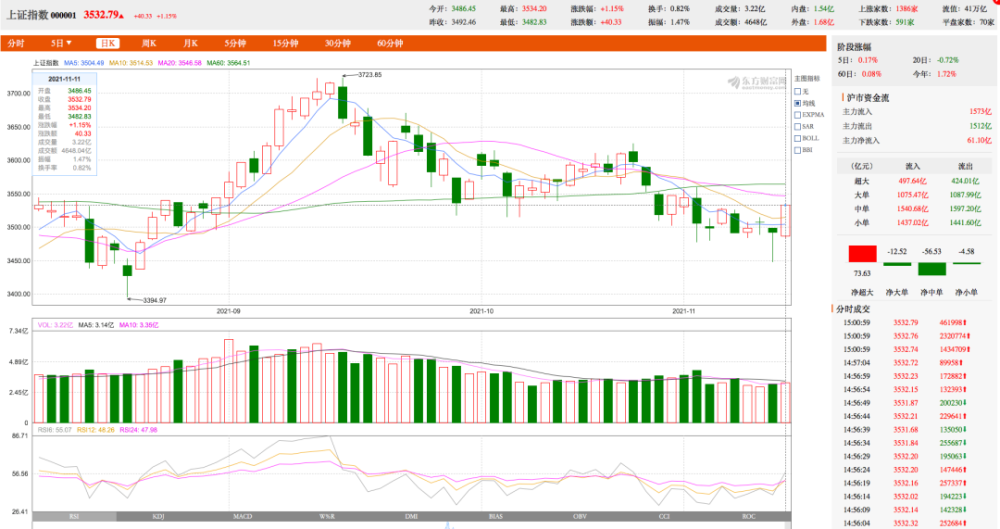Click the red up-arrow beside 3532.79 price
Viewport: 1000px width, 529px height.
[123, 15]
